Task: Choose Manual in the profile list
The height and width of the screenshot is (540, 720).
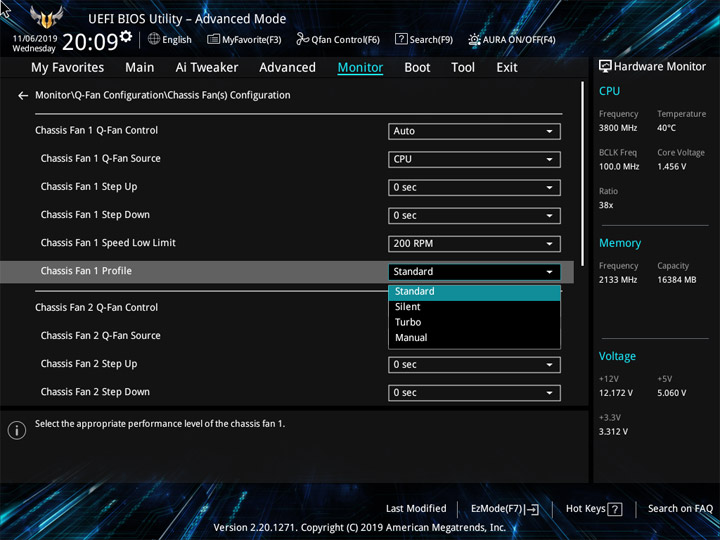Action: 474,338
